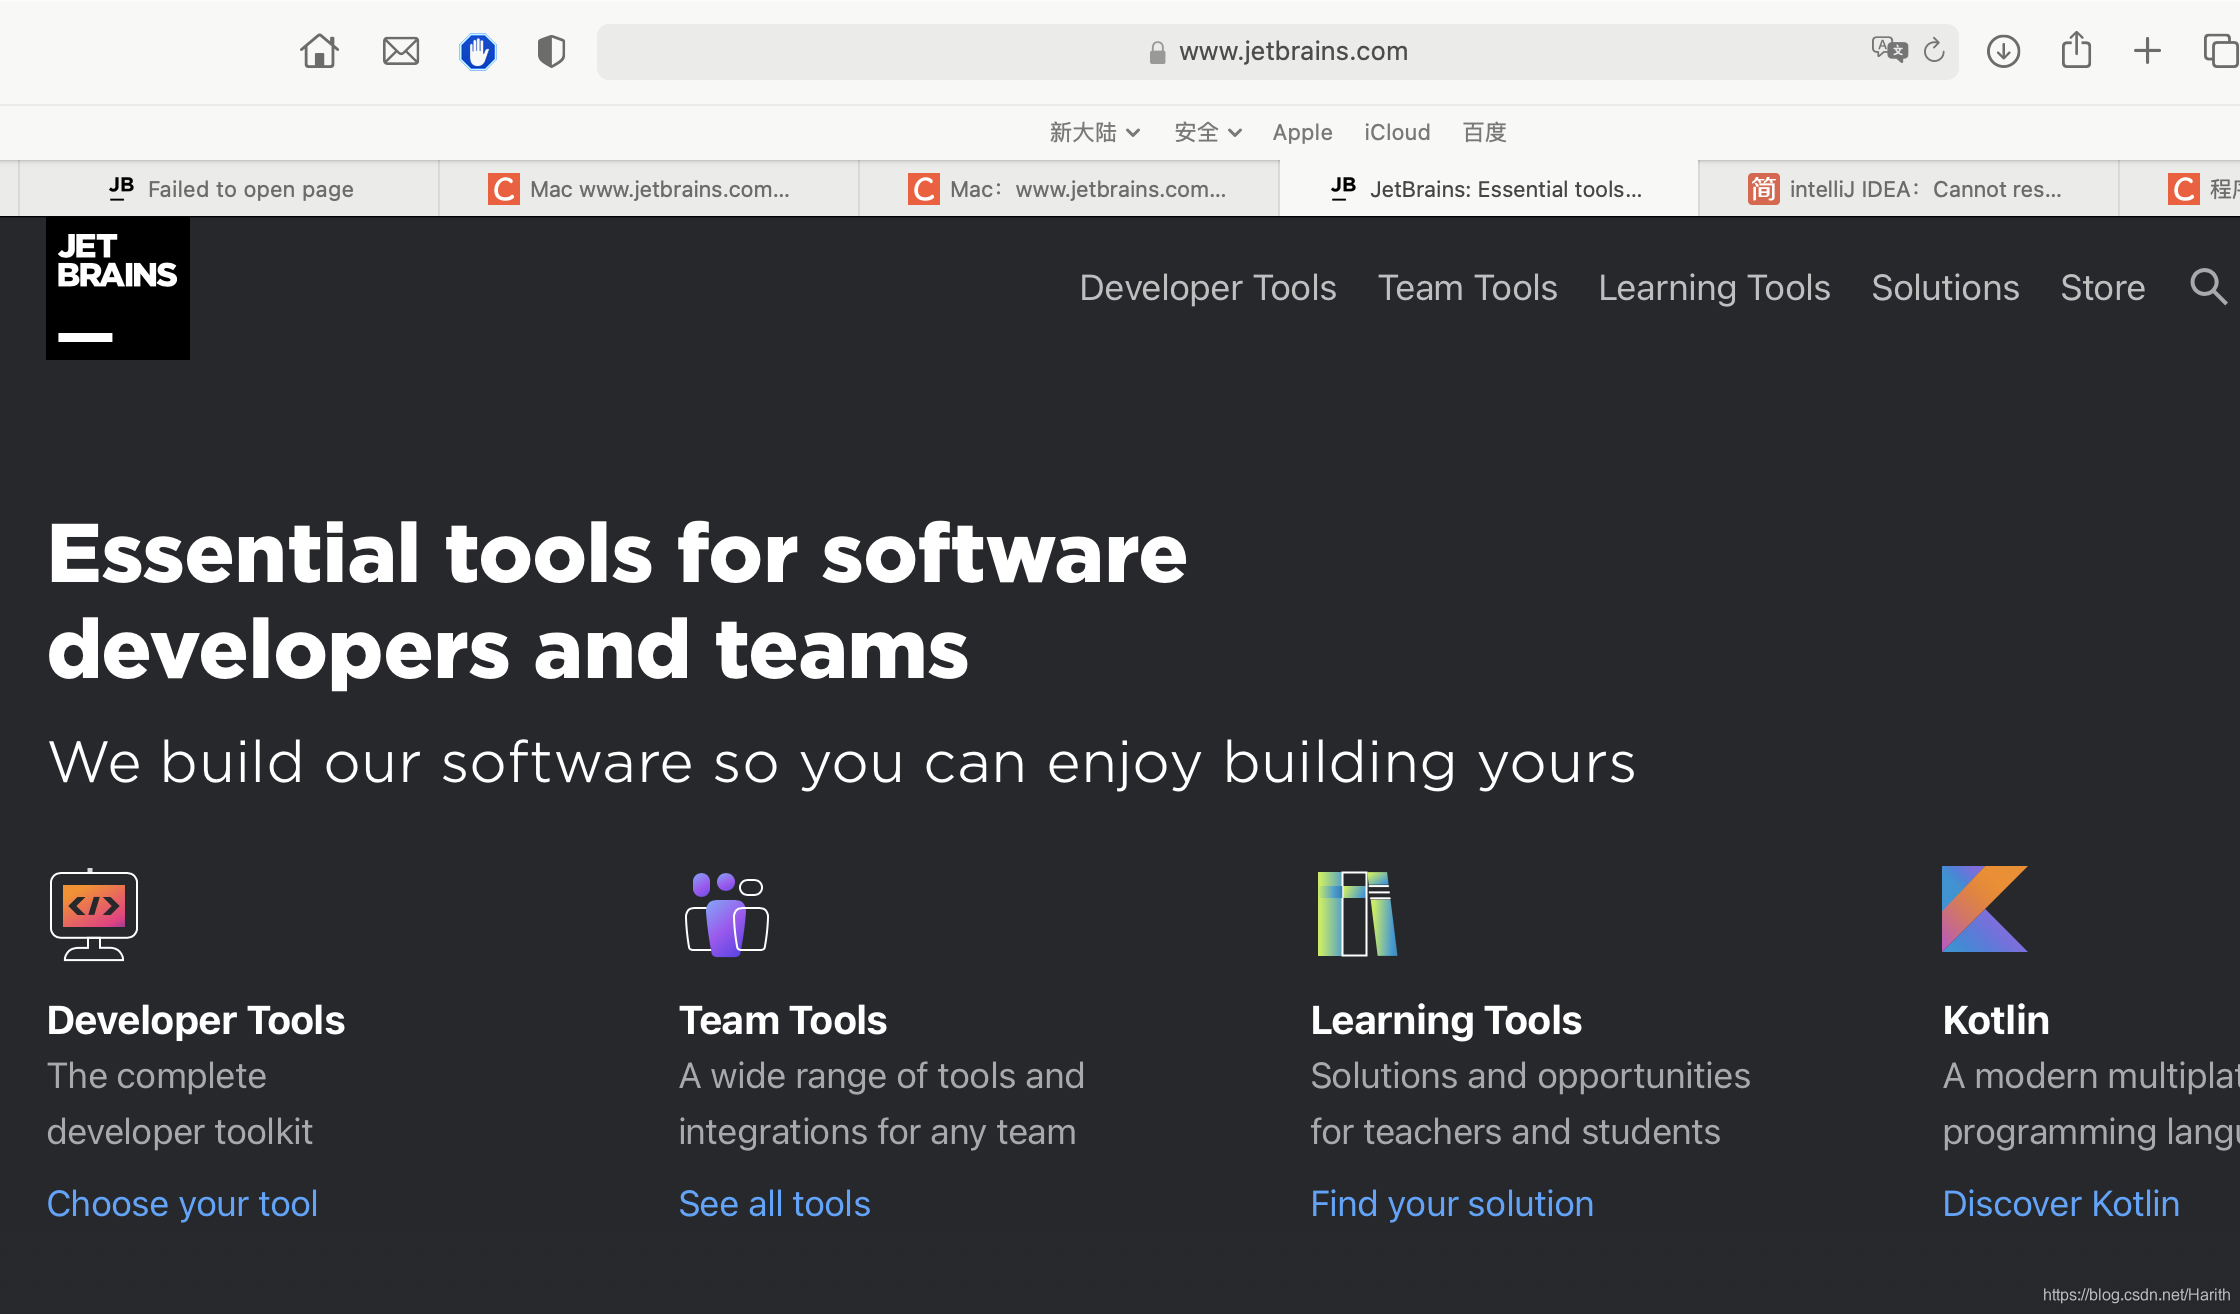Switch to the Failed to open page tab

tap(230, 189)
